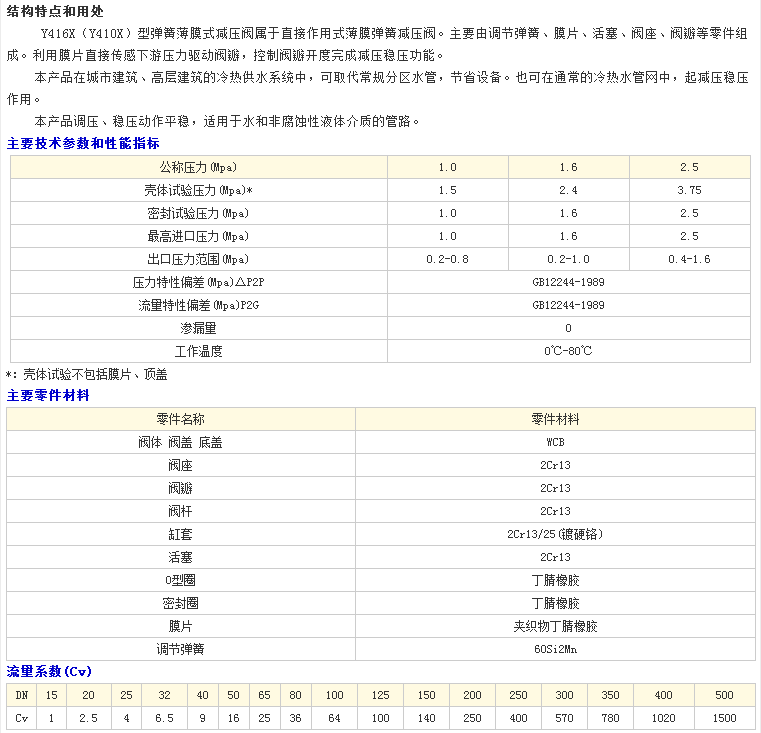Select the 出口压力范围(Mpa) row label
Viewport: 761px width, 733px height.
198,259
